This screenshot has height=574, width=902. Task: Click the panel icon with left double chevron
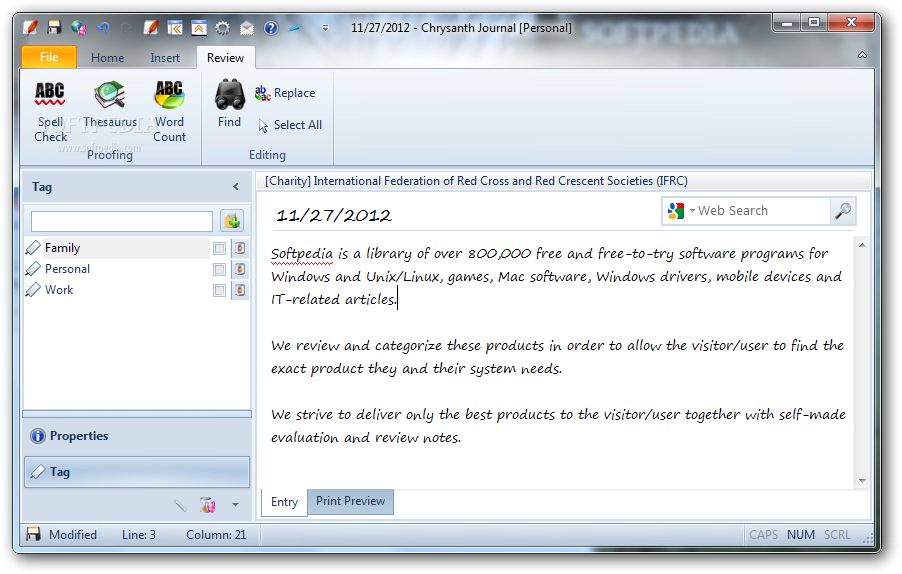[175, 27]
